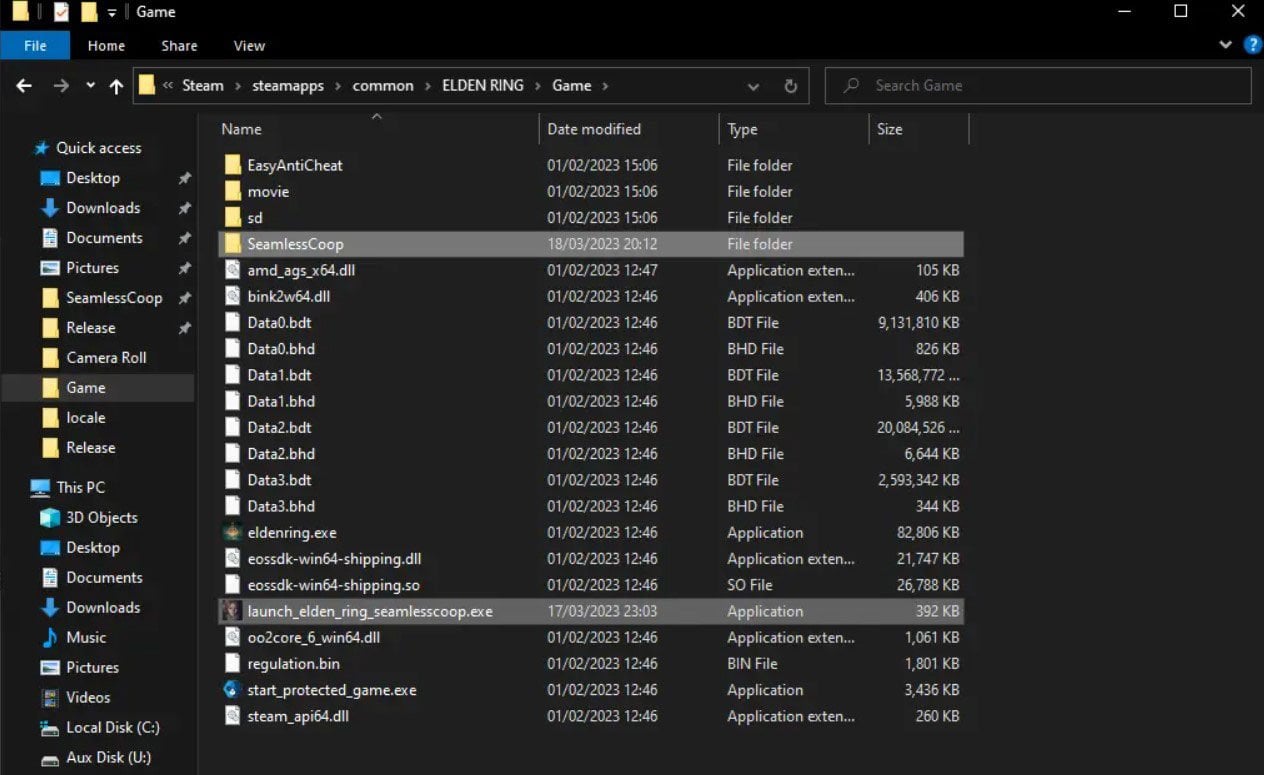Open the recent locations dropdown arrow
Screen dimensions: 1264x775
pyautogui.click(x=90, y=86)
